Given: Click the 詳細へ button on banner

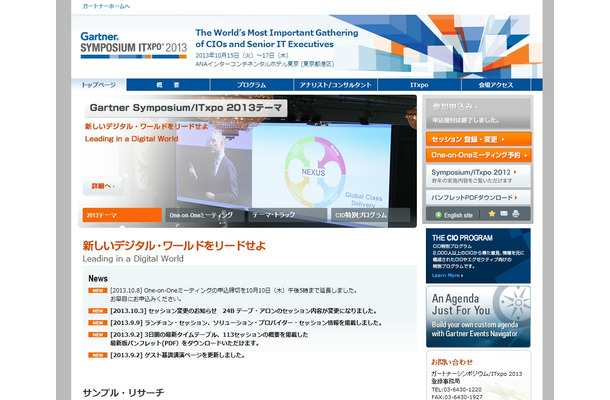Looking at the screenshot, I should [x=103, y=186].
